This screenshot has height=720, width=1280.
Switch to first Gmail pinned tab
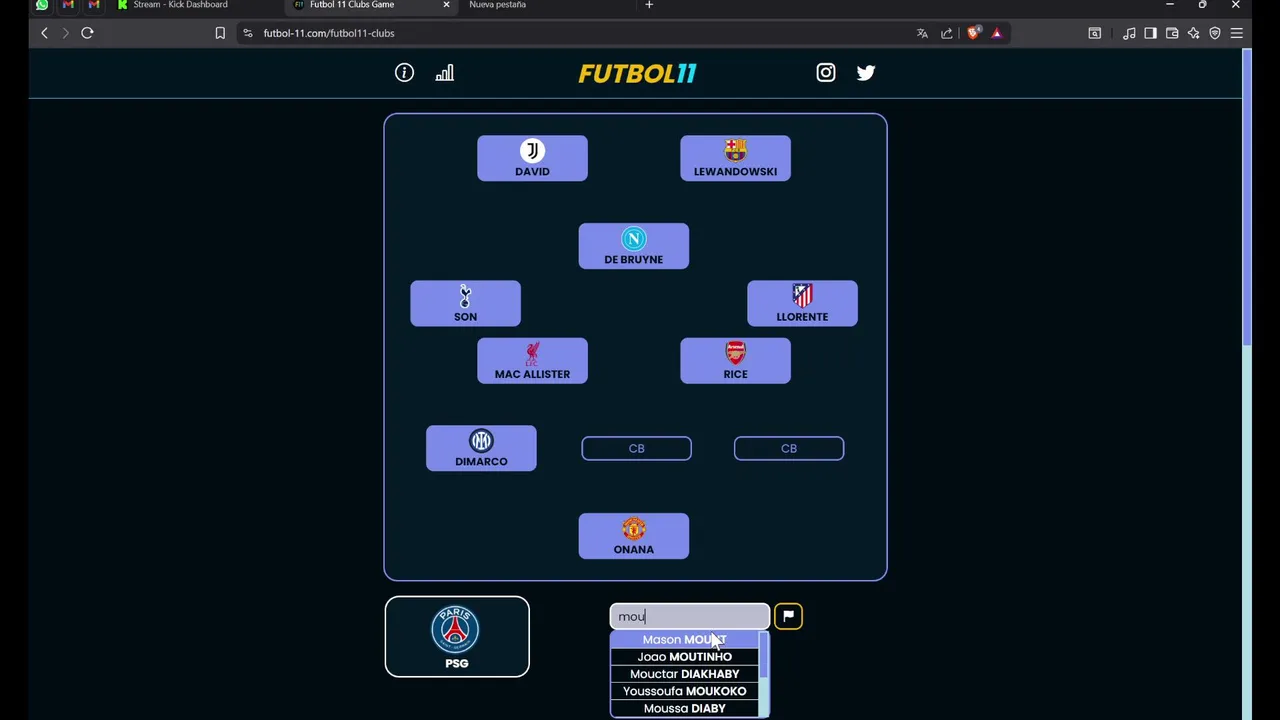click(68, 5)
